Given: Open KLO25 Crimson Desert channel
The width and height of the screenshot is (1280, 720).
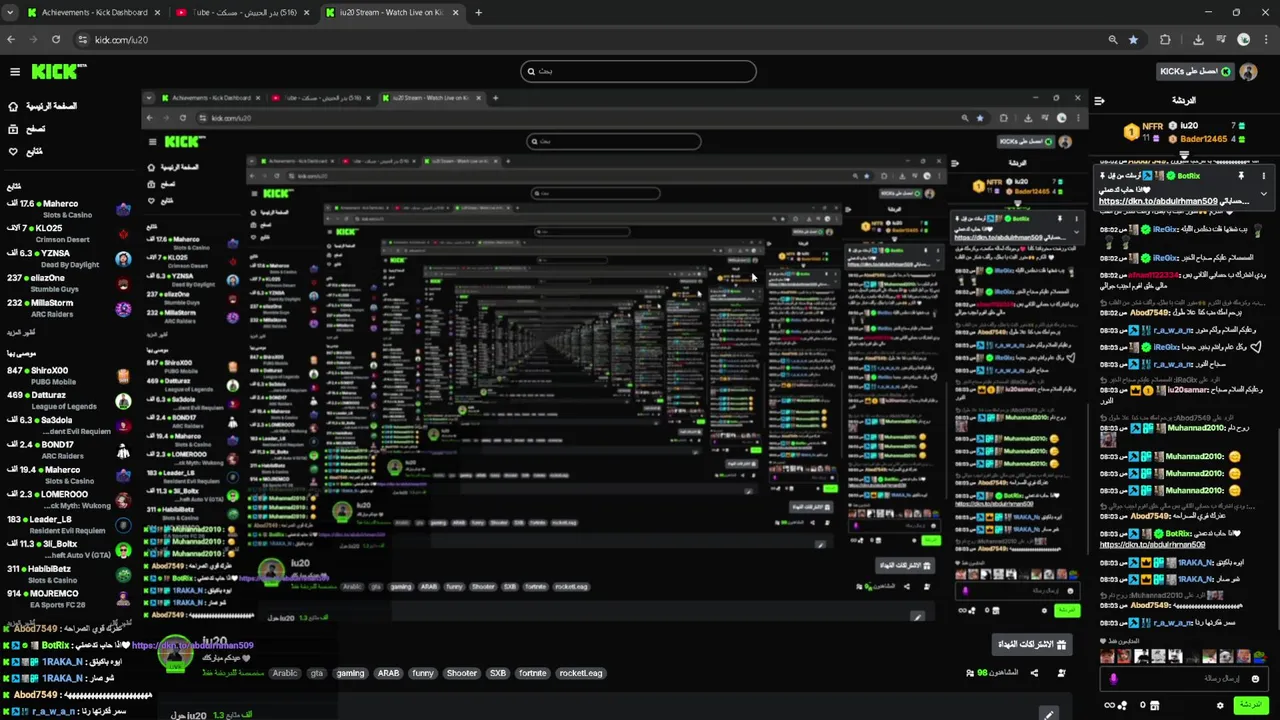Looking at the screenshot, I should pyautogui.click(x=68, y=233).
